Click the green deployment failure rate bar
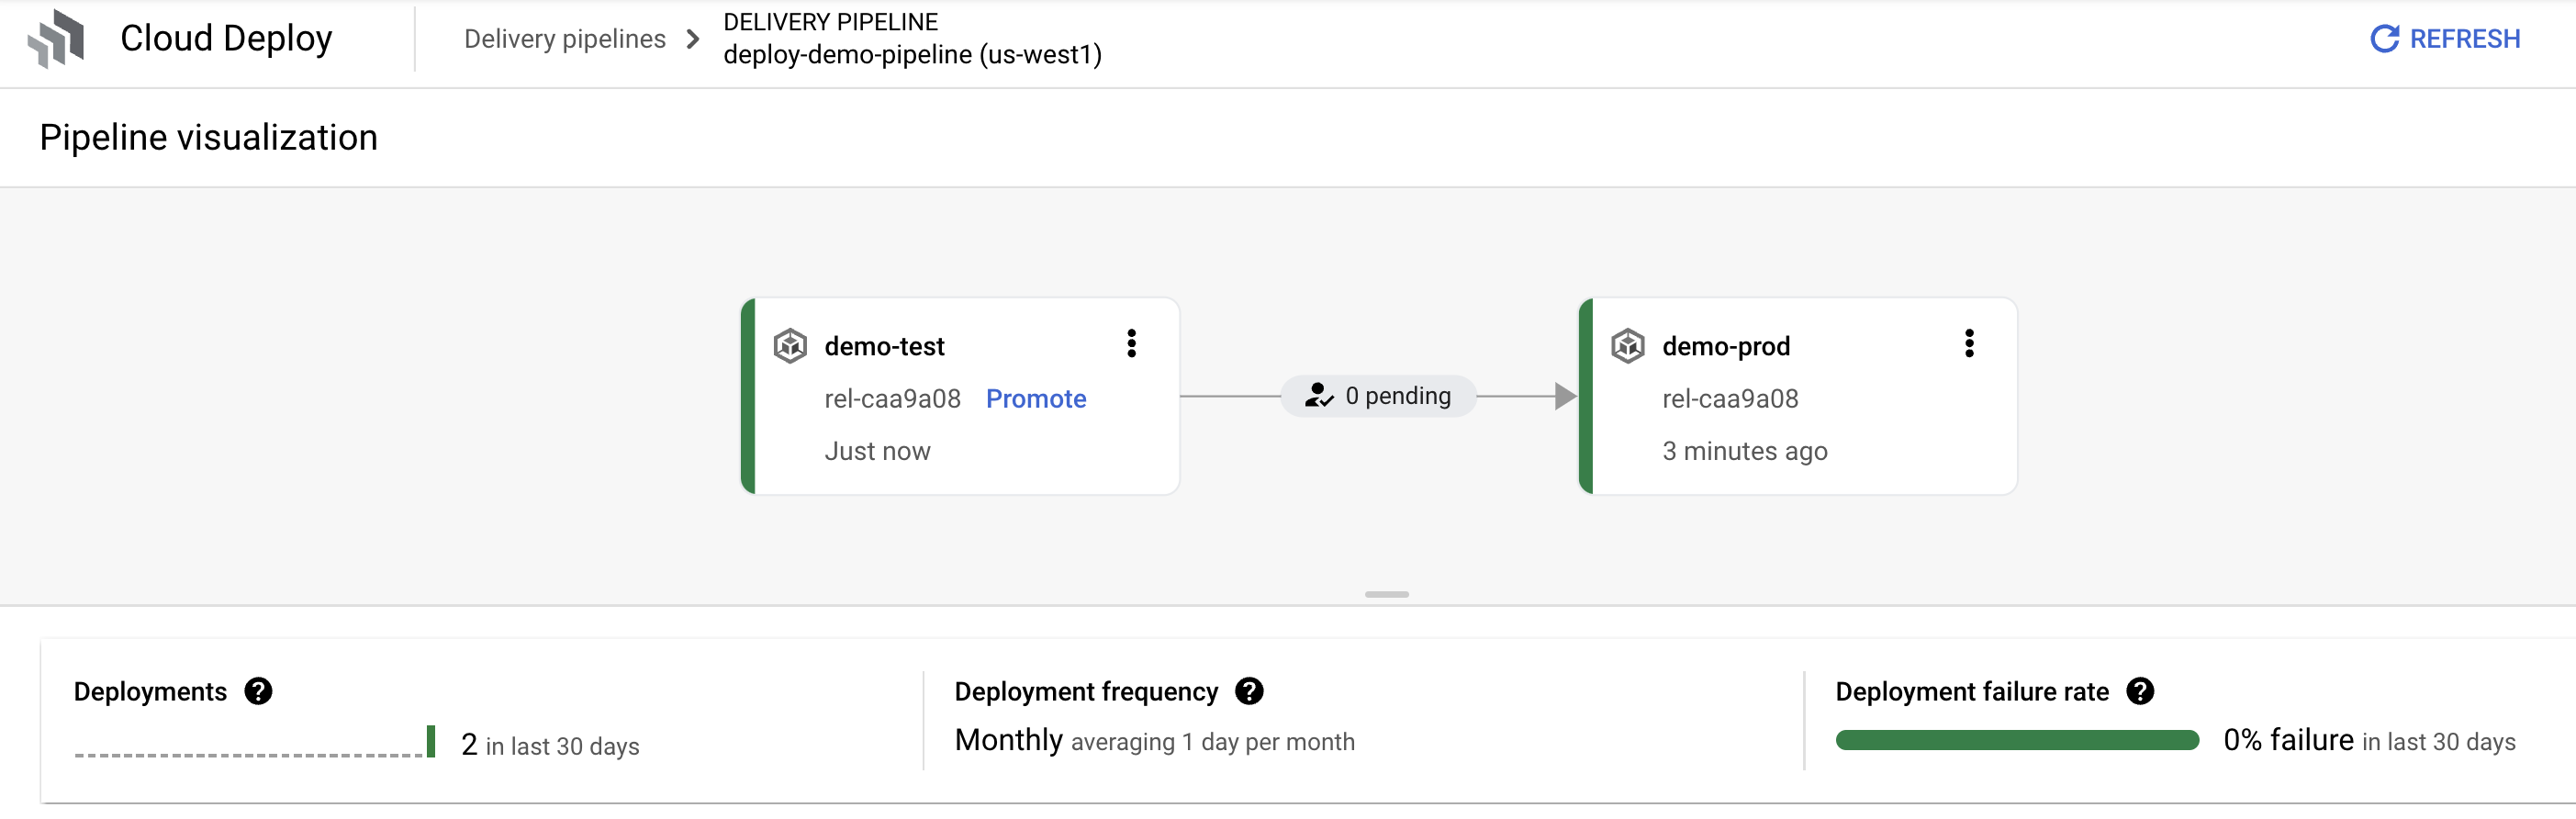 pyautogui.click(x=2016, y=740)
